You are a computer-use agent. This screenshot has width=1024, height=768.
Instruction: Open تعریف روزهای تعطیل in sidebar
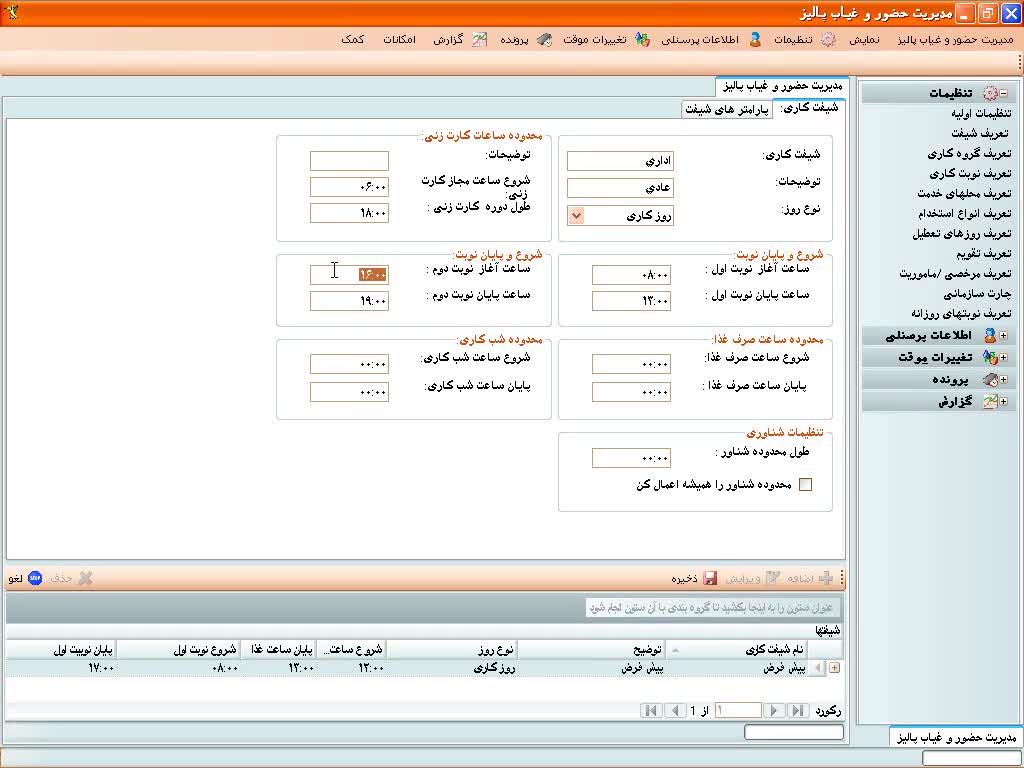click(x=961, y=234)
